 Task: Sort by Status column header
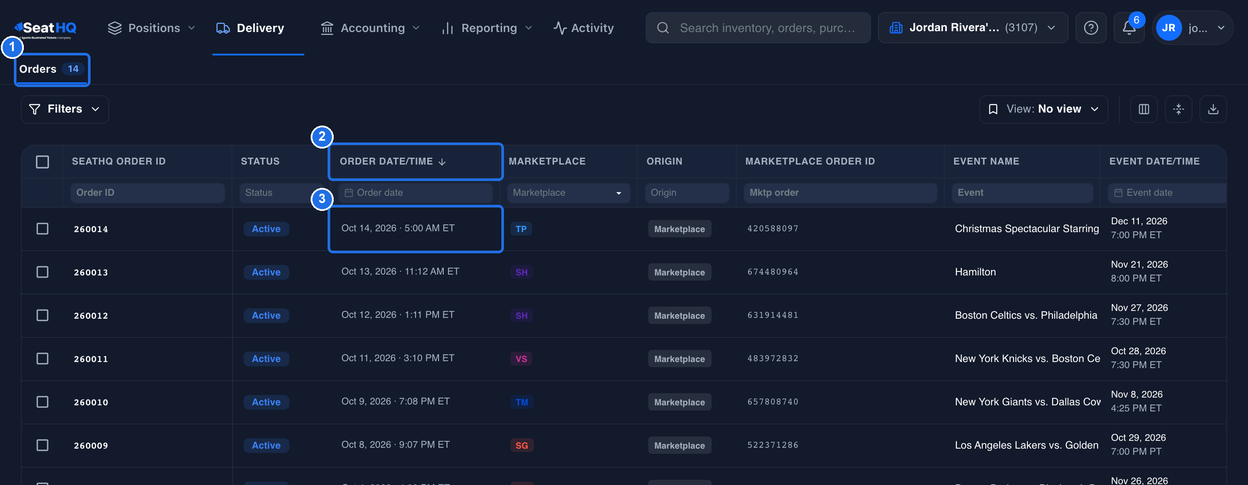pyautogui.click(x=260, y=161)
